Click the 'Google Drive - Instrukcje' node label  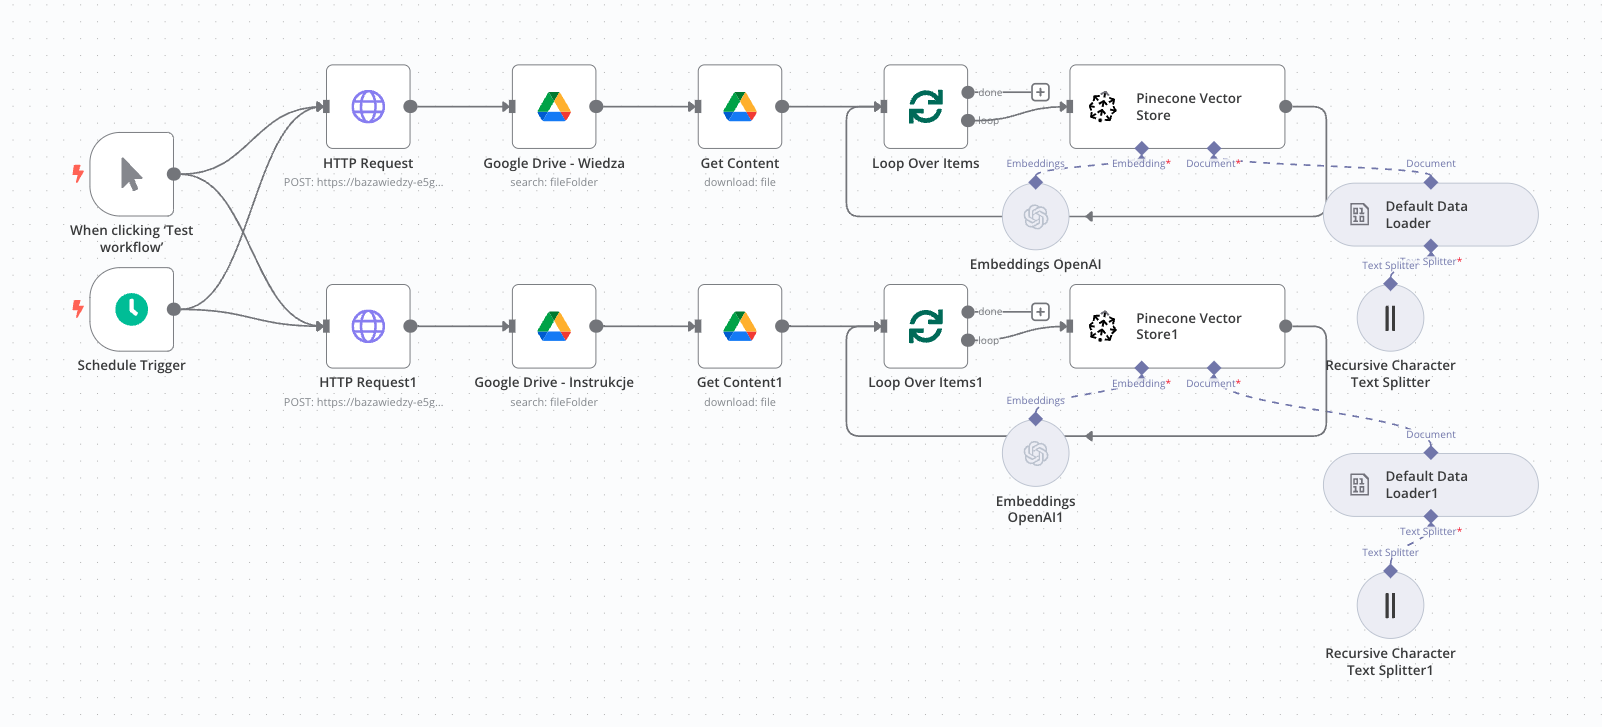coord(554,382)
